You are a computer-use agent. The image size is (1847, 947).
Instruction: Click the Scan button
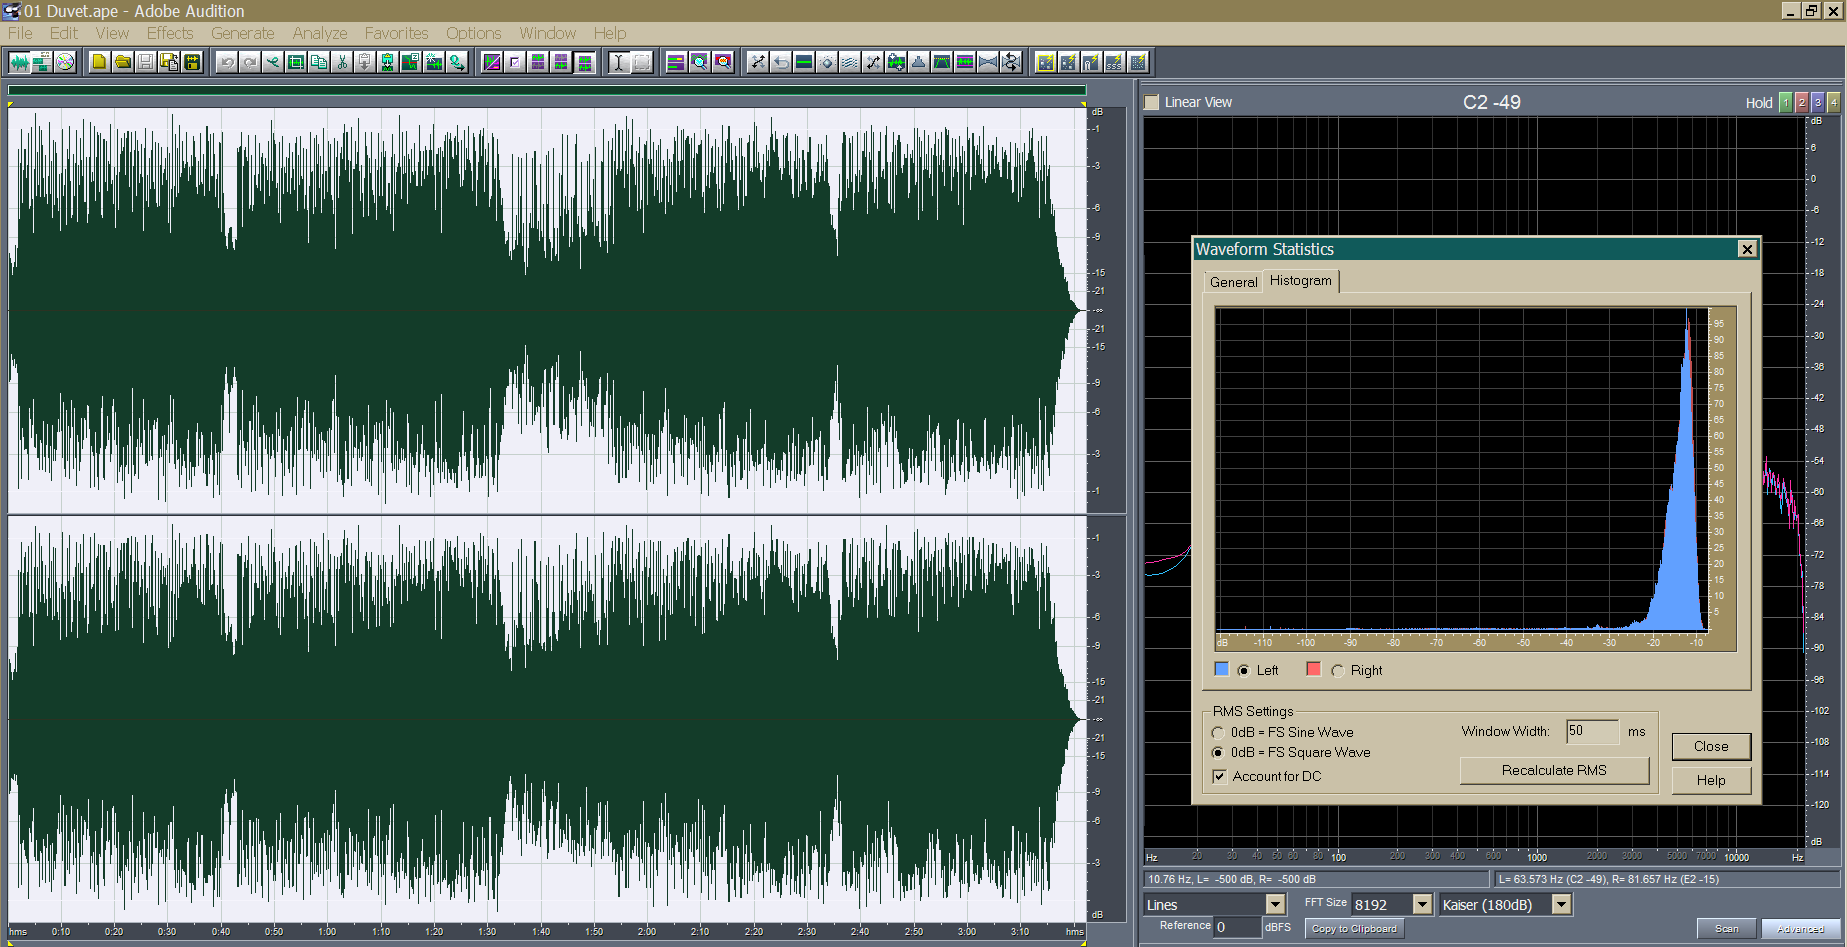(x=1726, y=929)
